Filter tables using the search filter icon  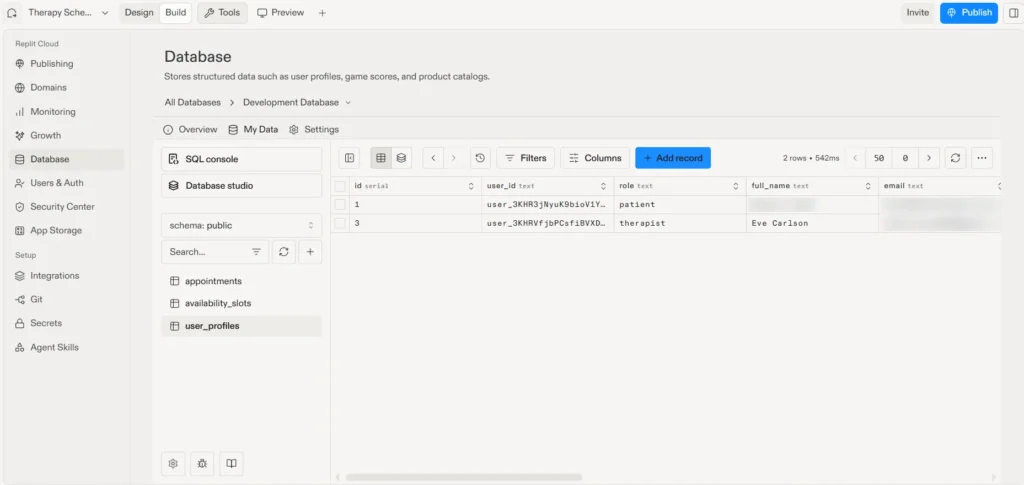(x=257, y=252)
